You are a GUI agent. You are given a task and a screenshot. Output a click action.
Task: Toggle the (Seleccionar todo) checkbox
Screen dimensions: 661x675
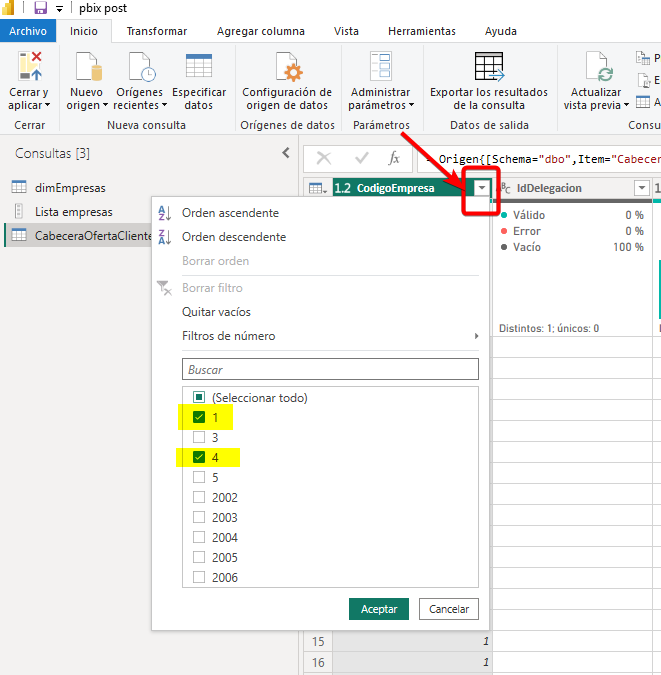[x=199, y=397]
